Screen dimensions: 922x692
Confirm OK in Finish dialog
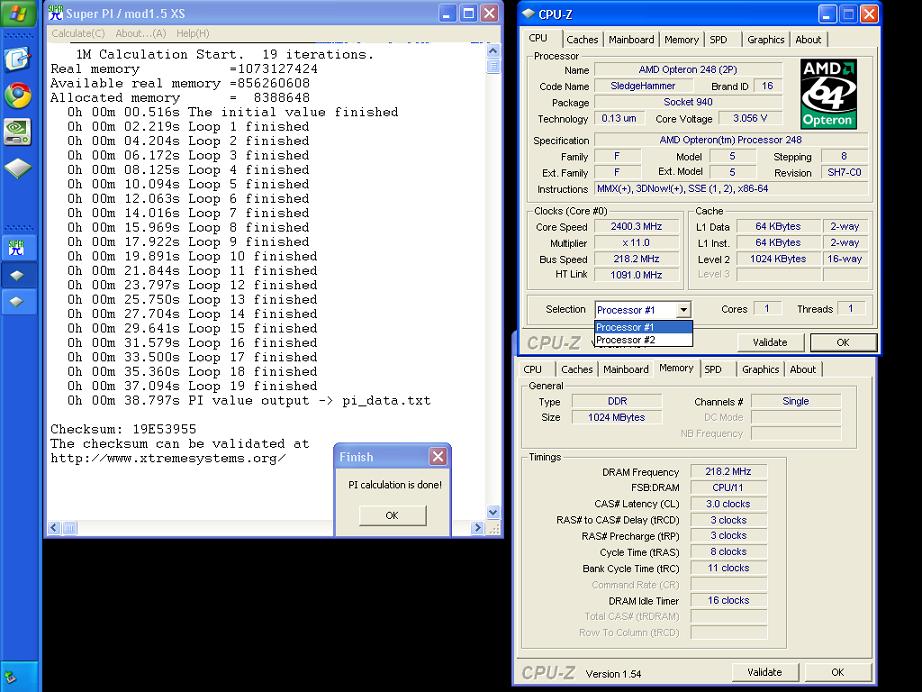[x=392, y=515]
